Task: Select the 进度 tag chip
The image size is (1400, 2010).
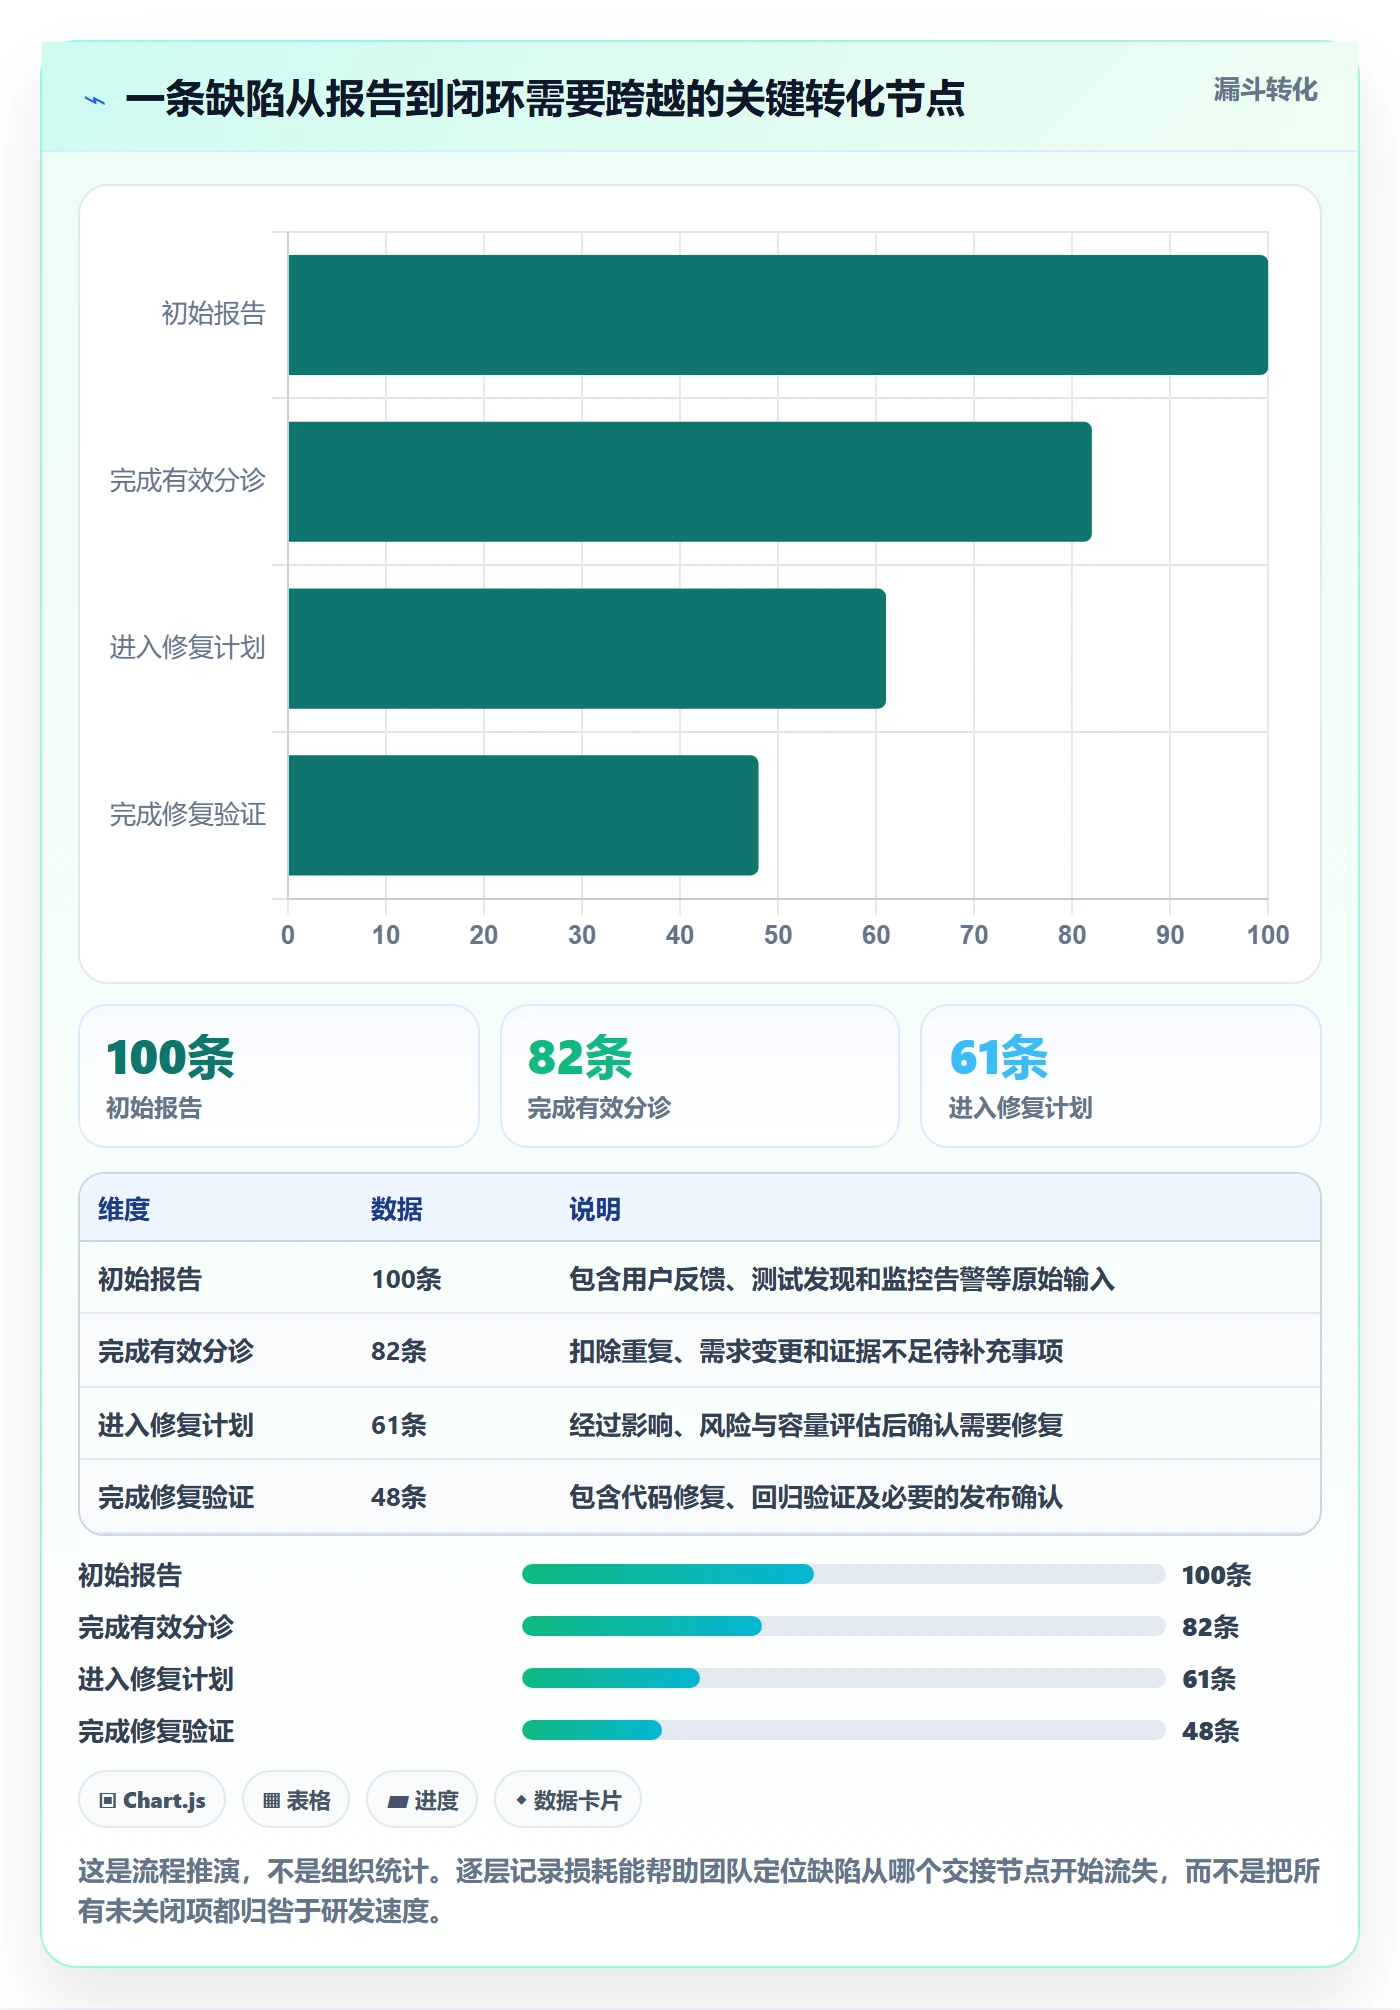Action: pyautogui.click(x=422, y=1800)
